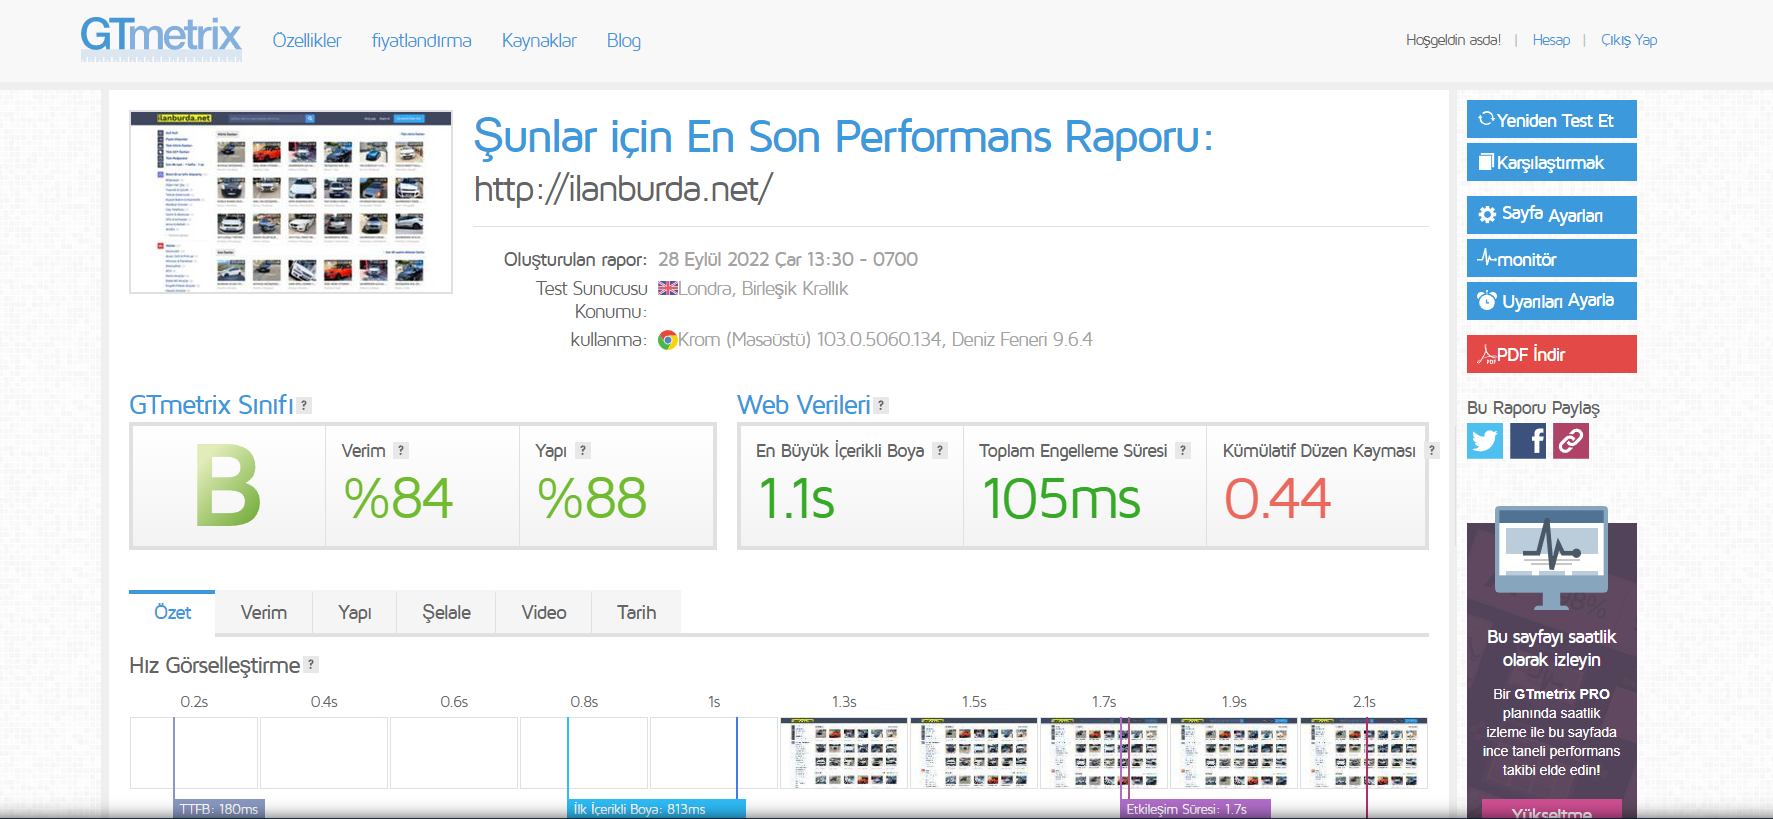This screenshot has width=1773, height=819.
Task: Open the ilanburda.net URL link
Action: (x=623, y=188)
